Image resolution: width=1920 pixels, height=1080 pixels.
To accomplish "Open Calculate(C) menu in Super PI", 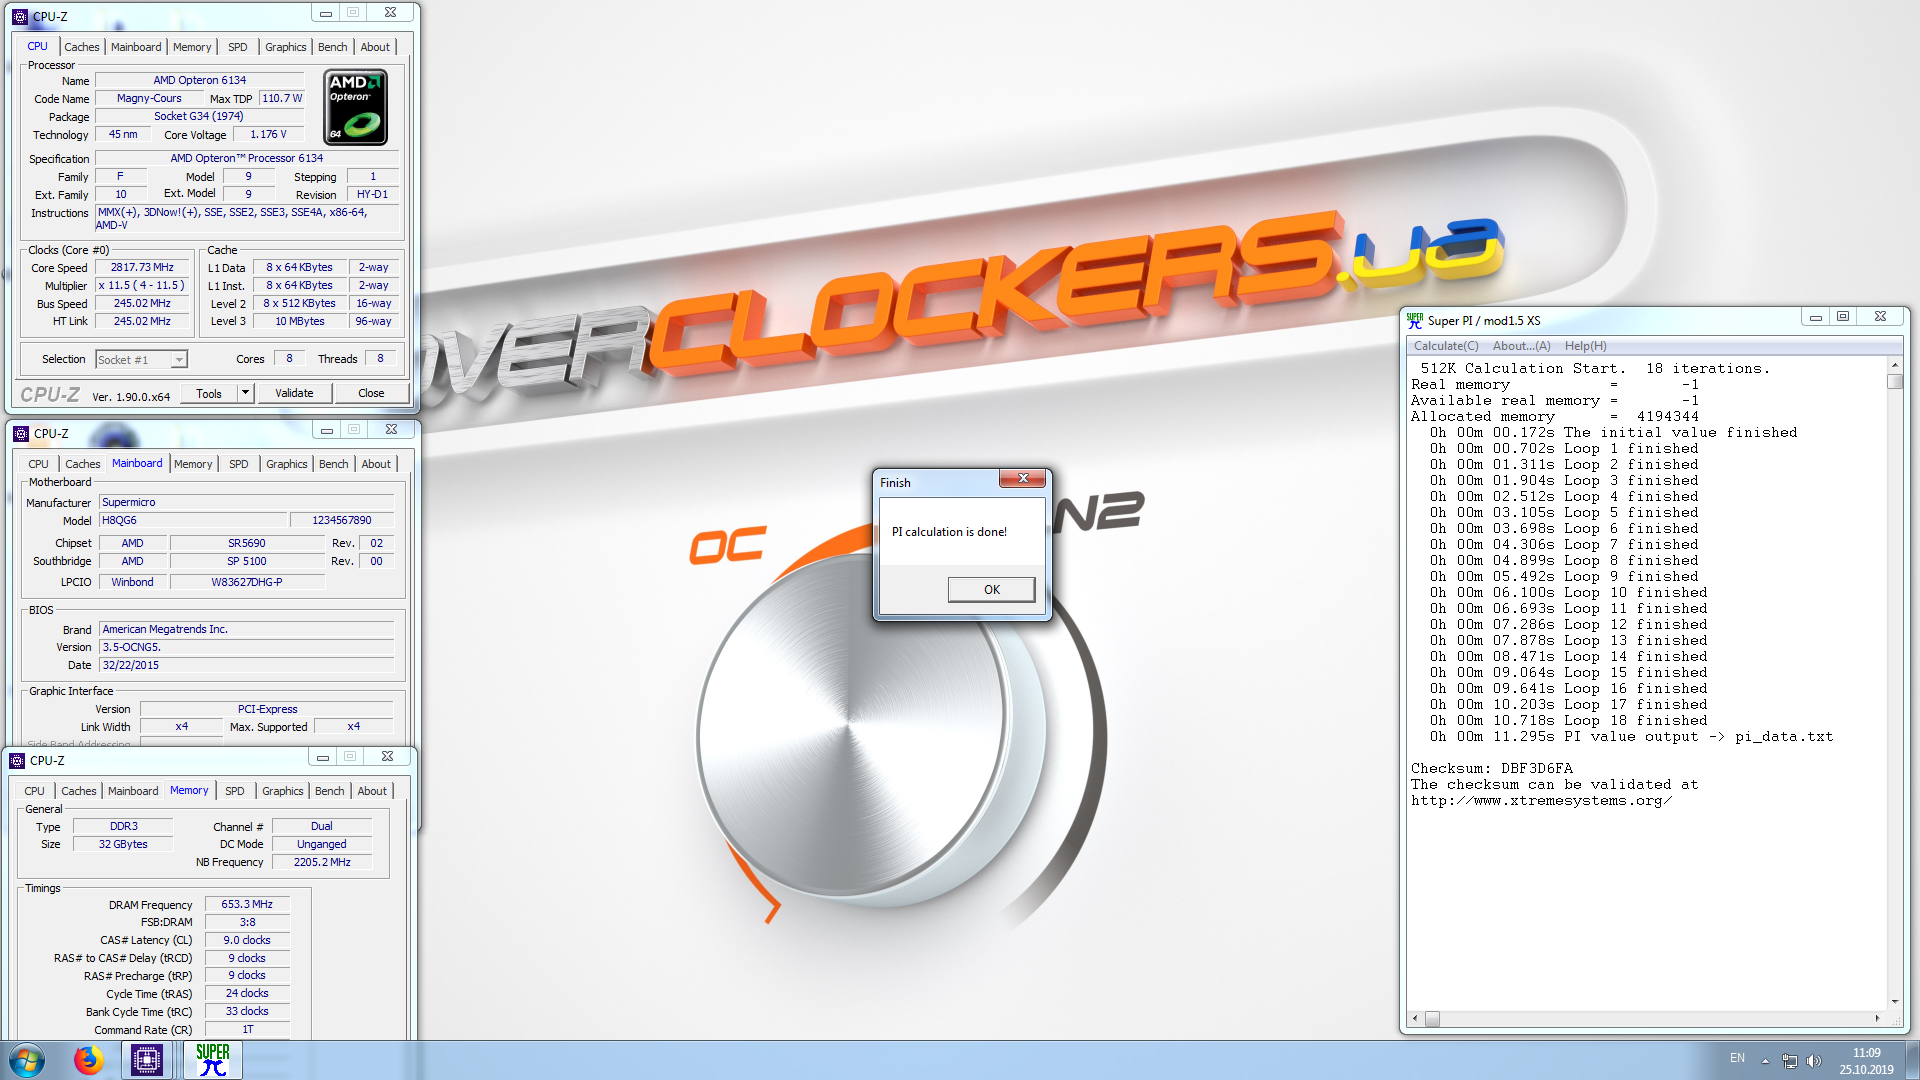I will click(1446, 346).
